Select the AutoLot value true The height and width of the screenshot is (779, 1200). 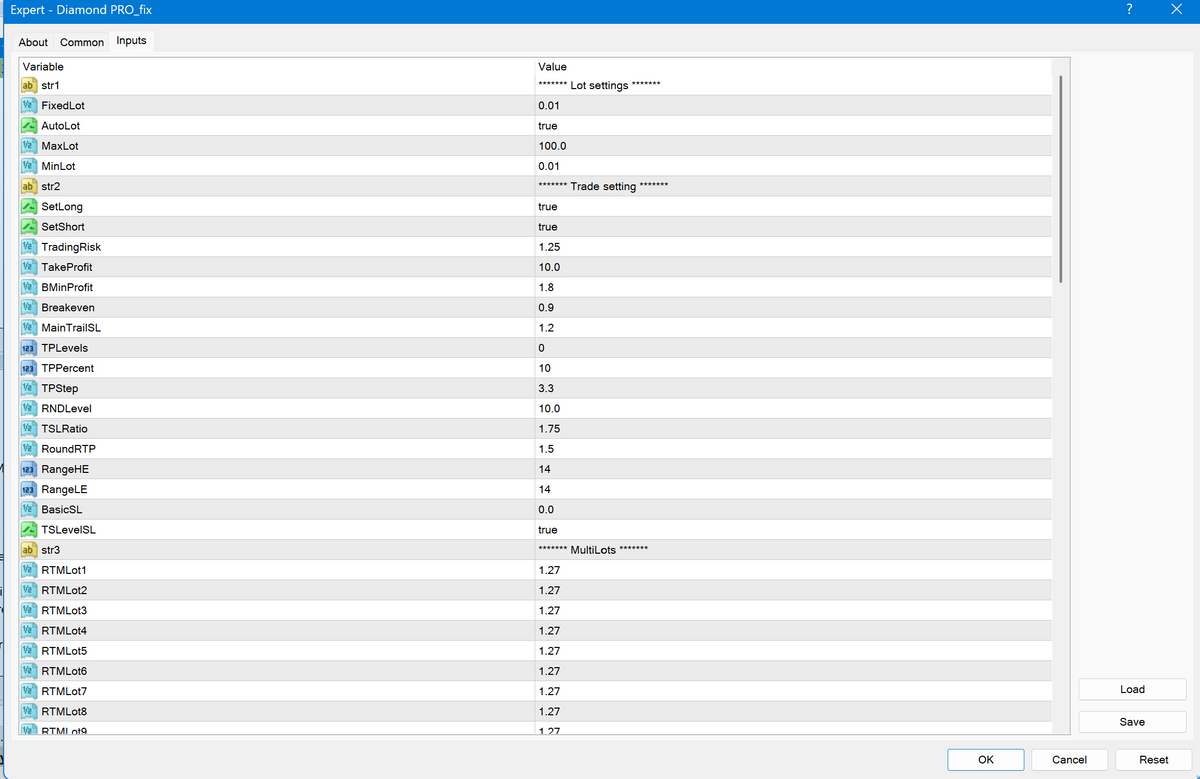[548, 126]
